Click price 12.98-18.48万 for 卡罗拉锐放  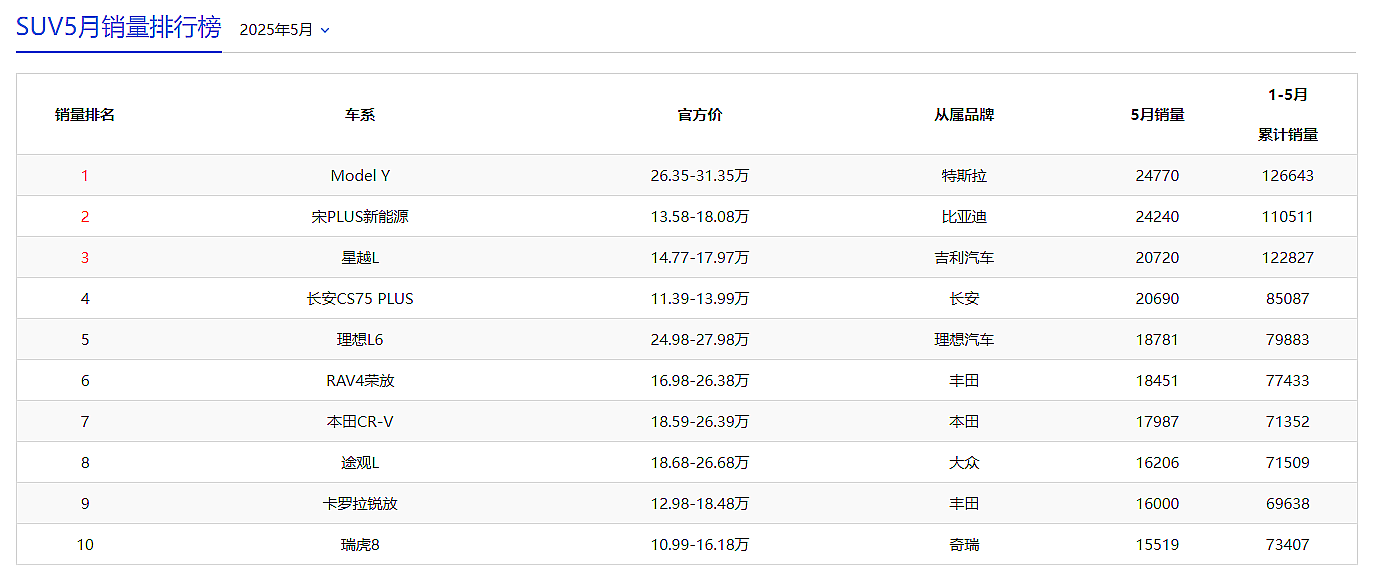[699, 504]
